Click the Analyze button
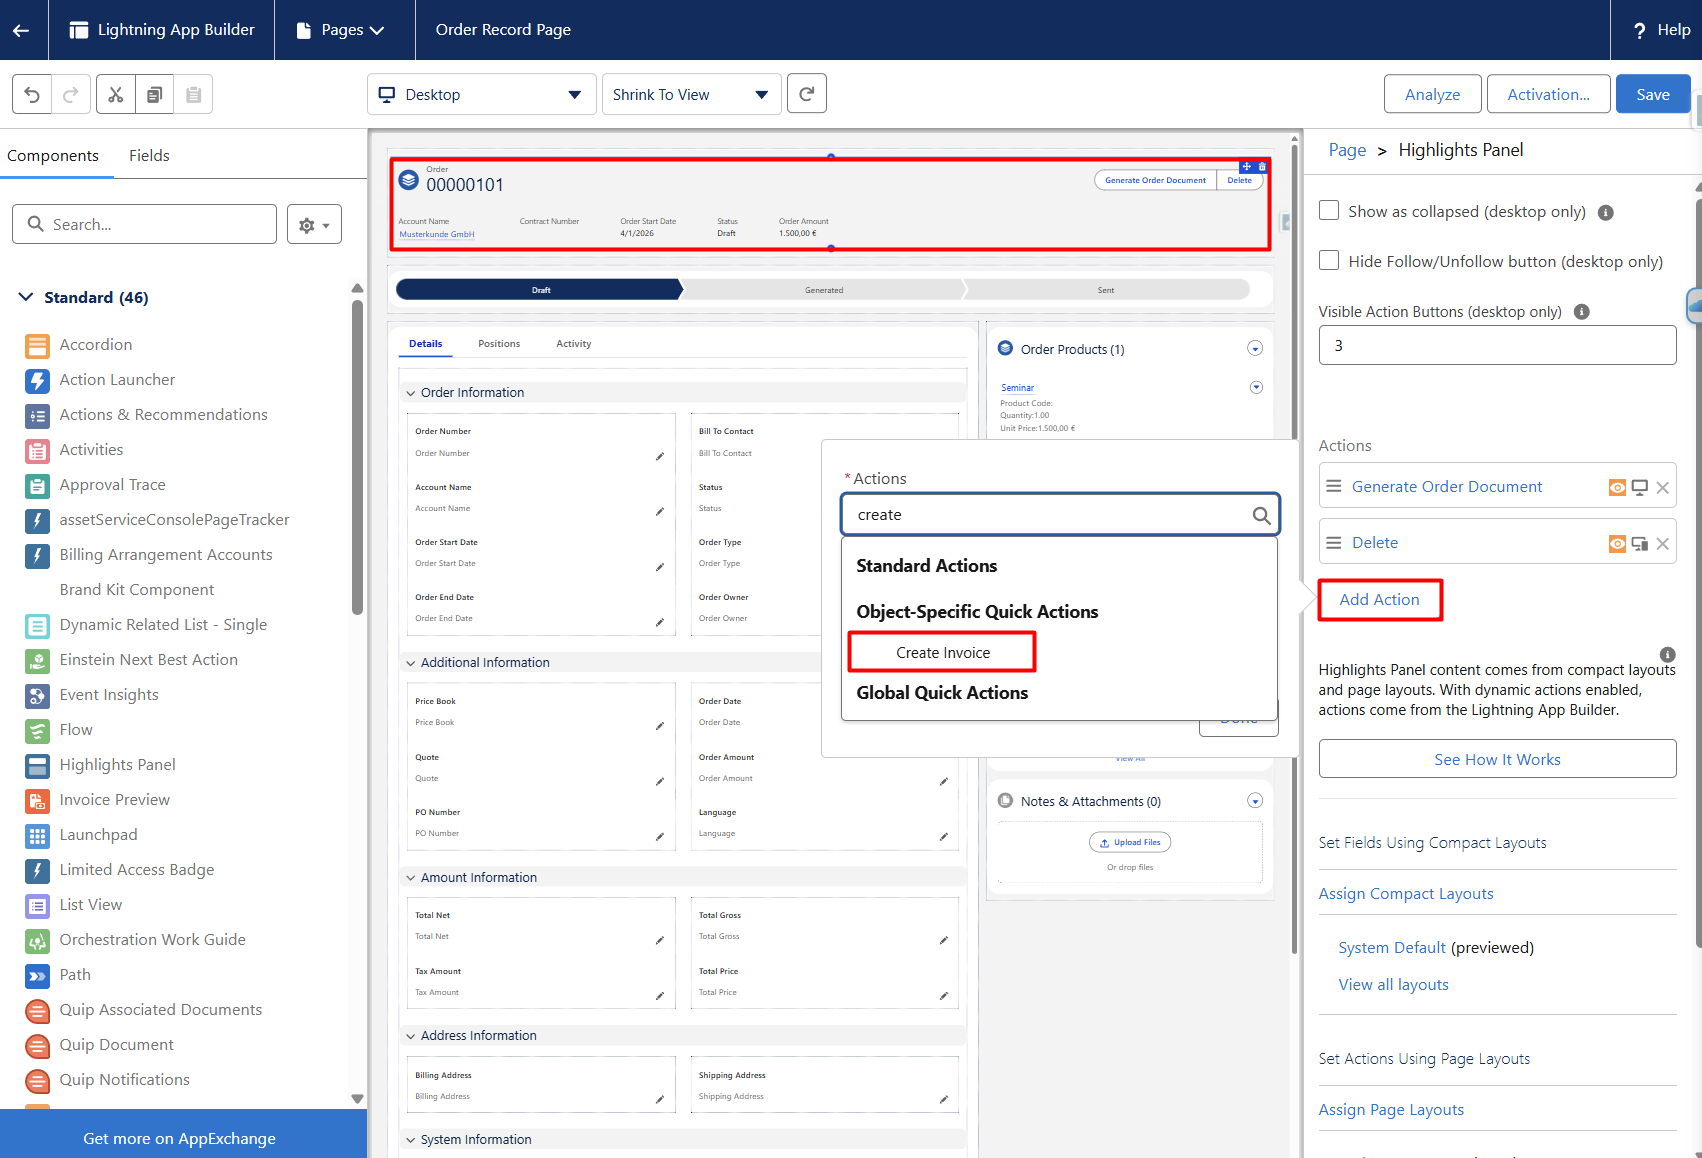This screenshot has height=1158, width=1702. click(1432, 94)
